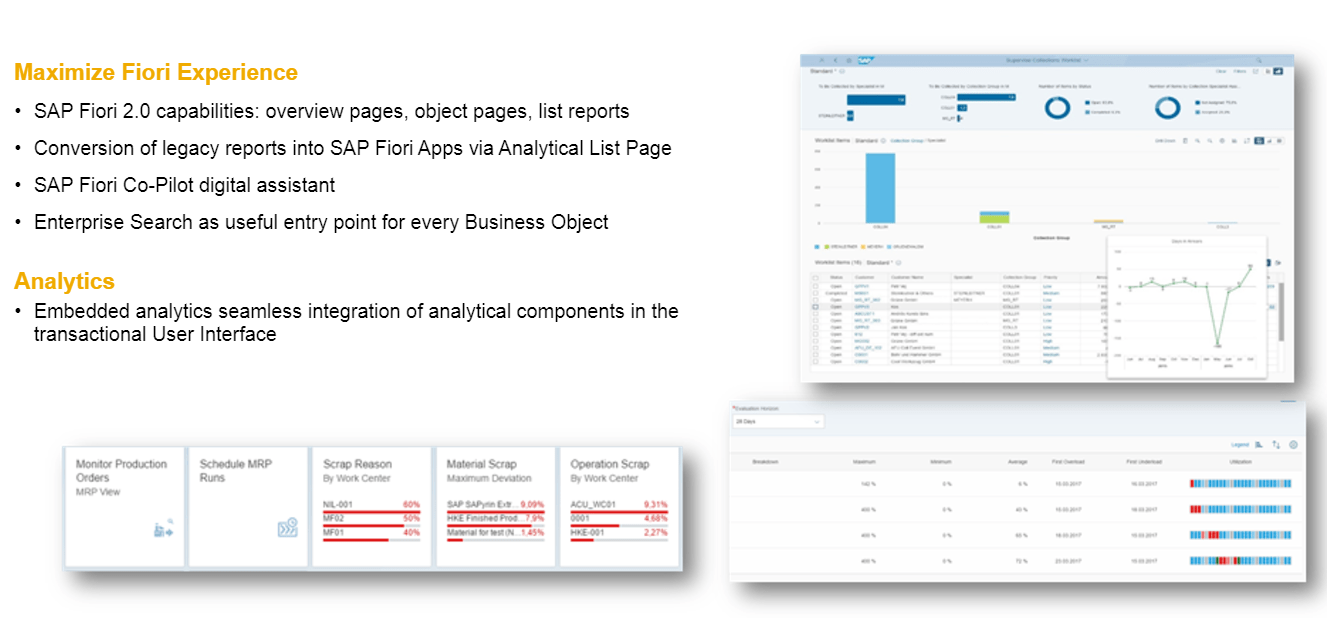1327x629 pixels.
Task: Expand the Standard variant dropdown at top
Action: pyautogui.click(x=827, y=71)
